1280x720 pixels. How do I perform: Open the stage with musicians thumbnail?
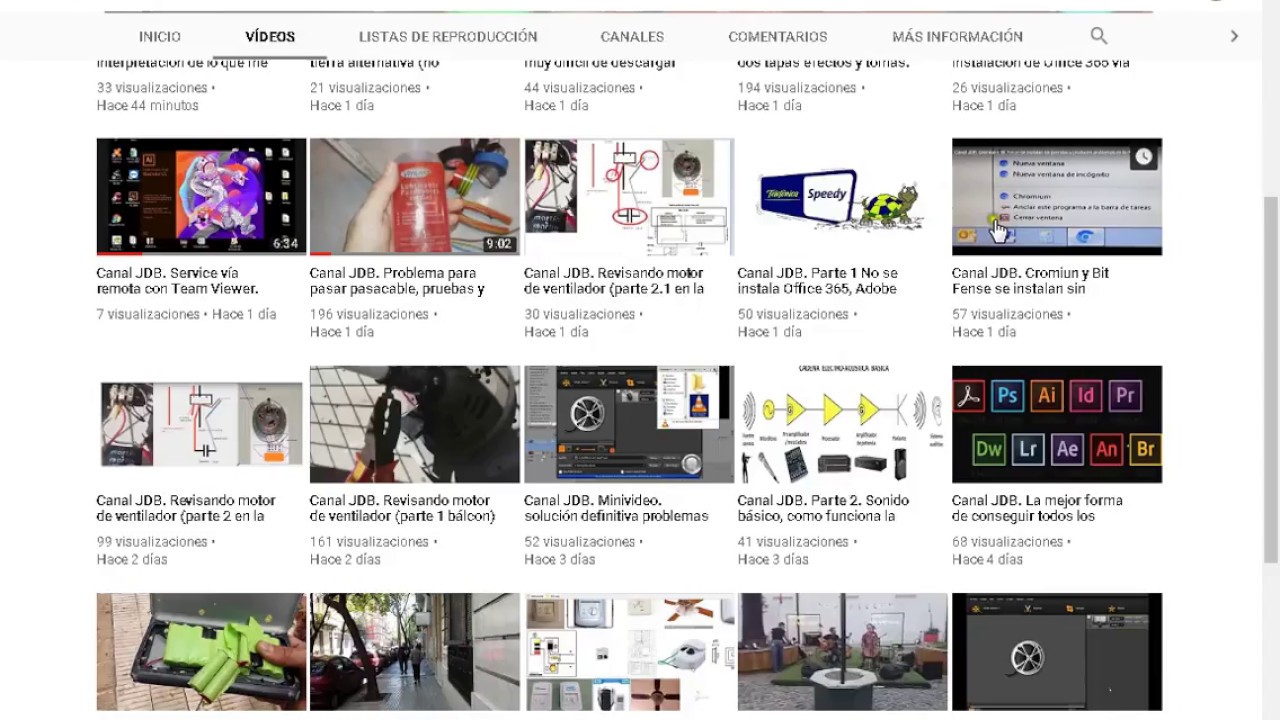[x=842, y=652]
